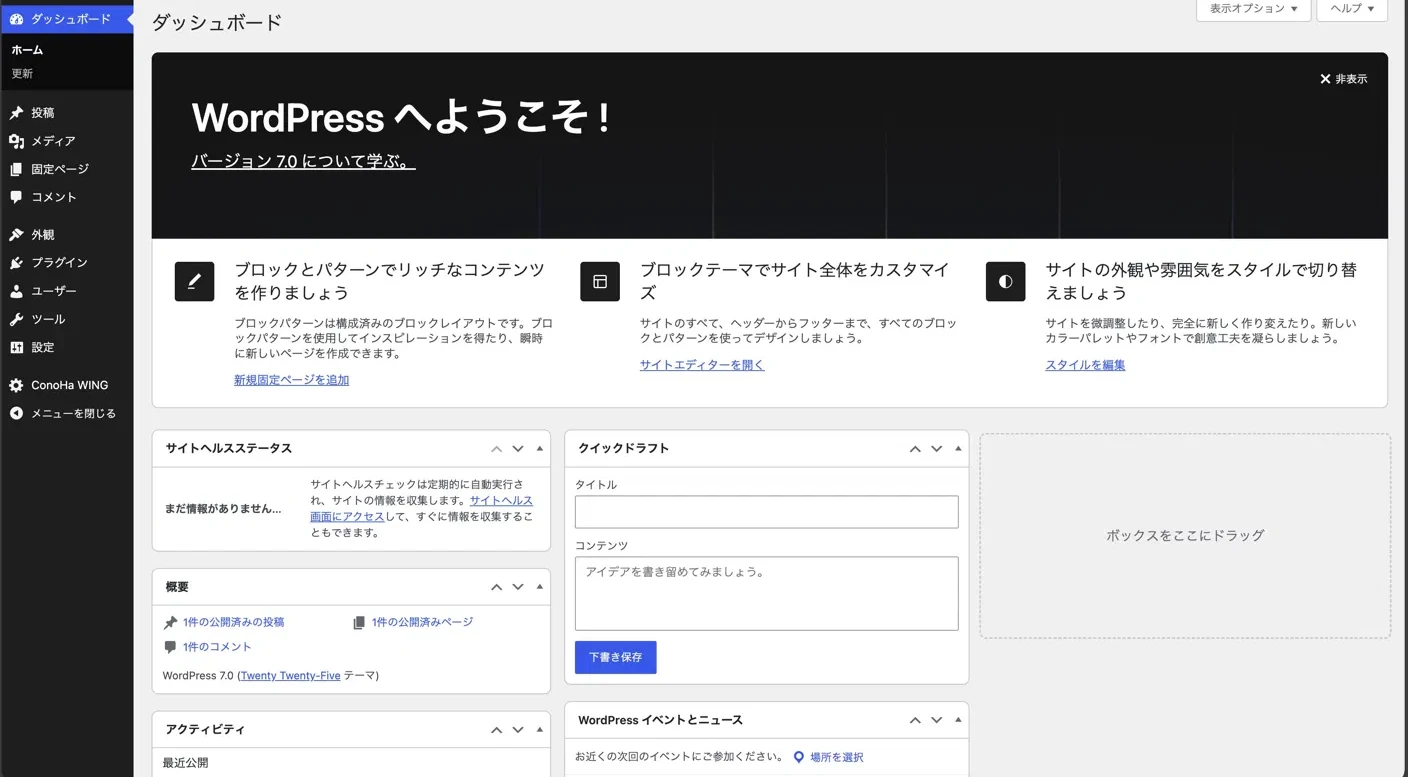Move WordPress イベントとニュース box up
The image size is (1408, 777).
tap(915, 720)
